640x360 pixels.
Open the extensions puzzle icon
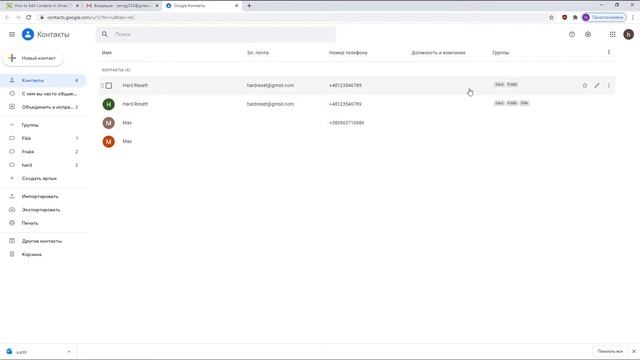575,18
